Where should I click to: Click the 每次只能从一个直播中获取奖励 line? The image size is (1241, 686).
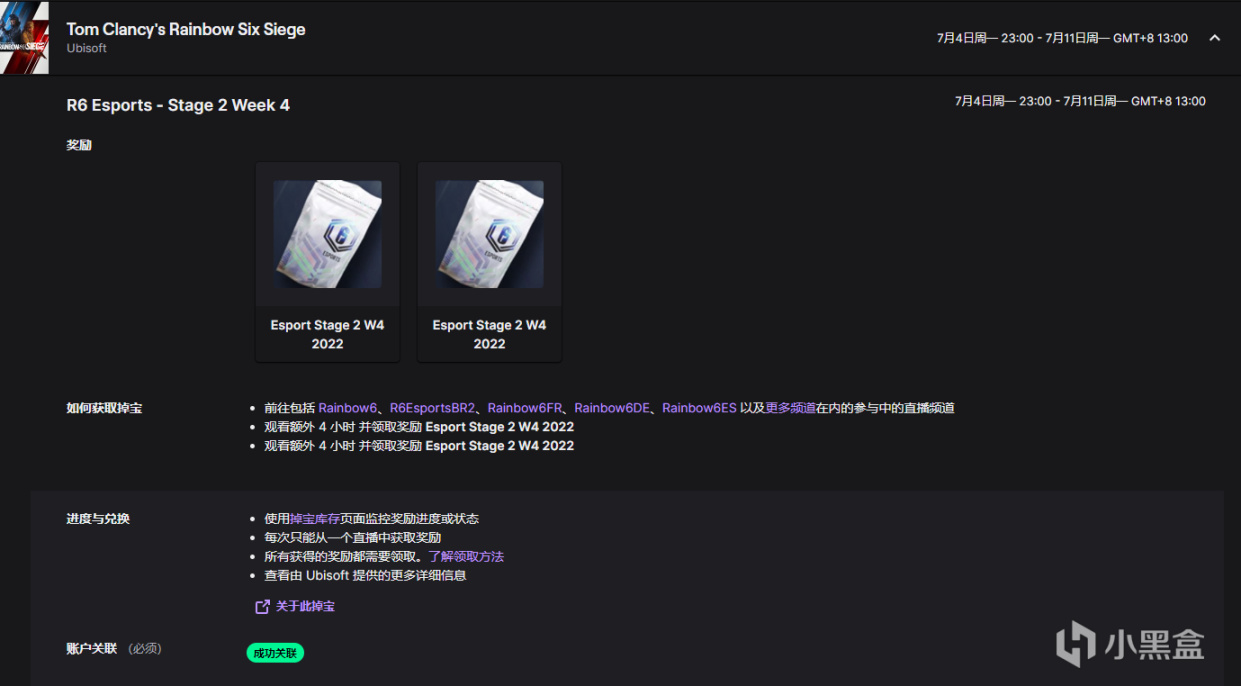[x=353, y=538]
